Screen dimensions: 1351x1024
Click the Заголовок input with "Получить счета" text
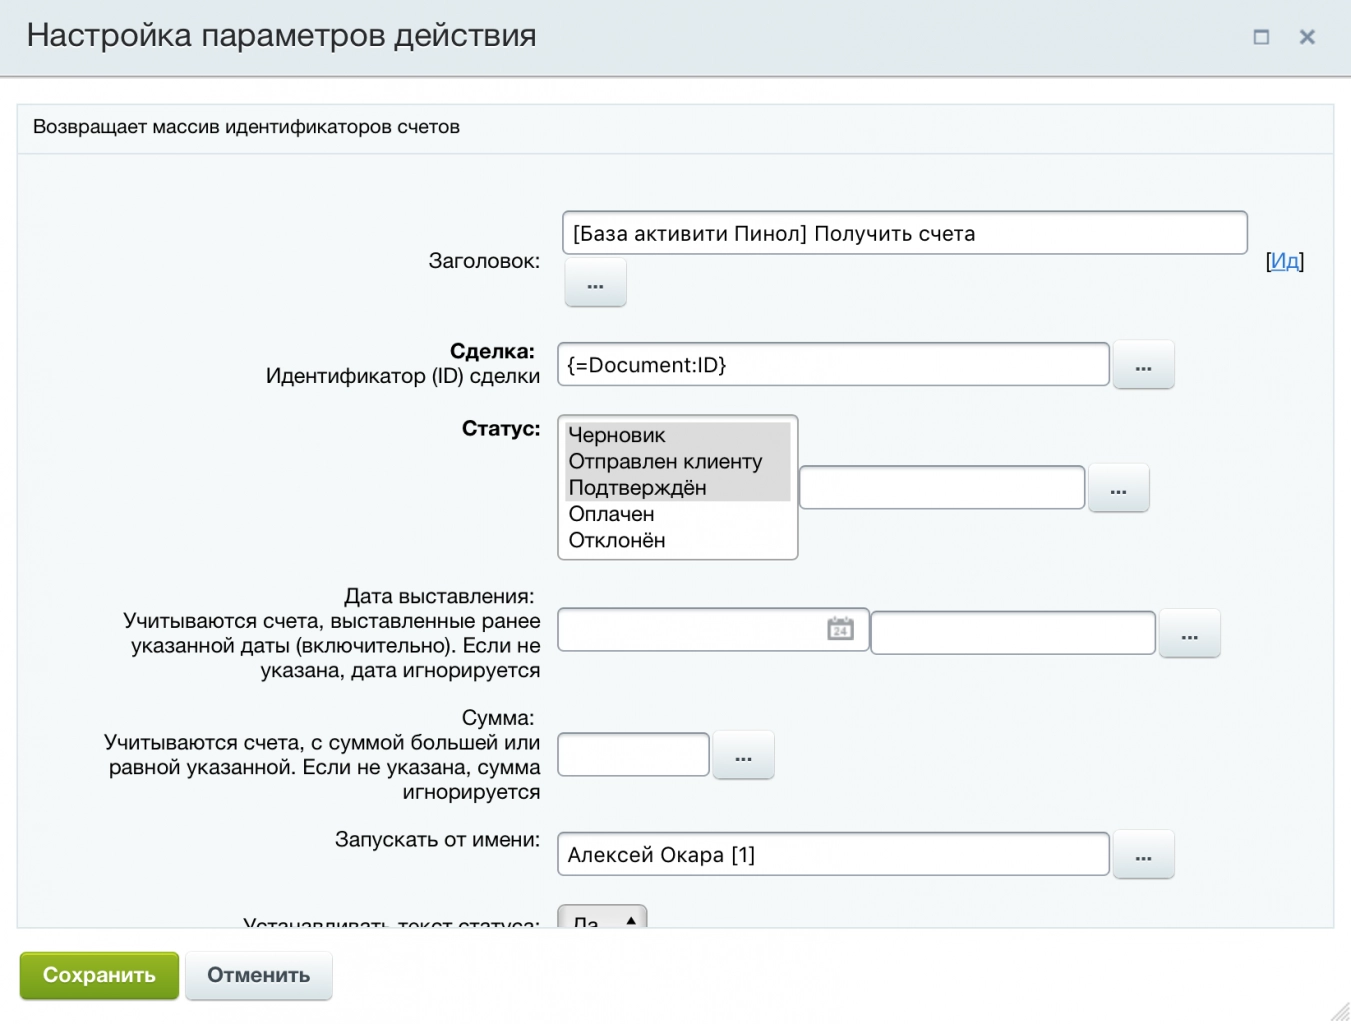point(904,232)
